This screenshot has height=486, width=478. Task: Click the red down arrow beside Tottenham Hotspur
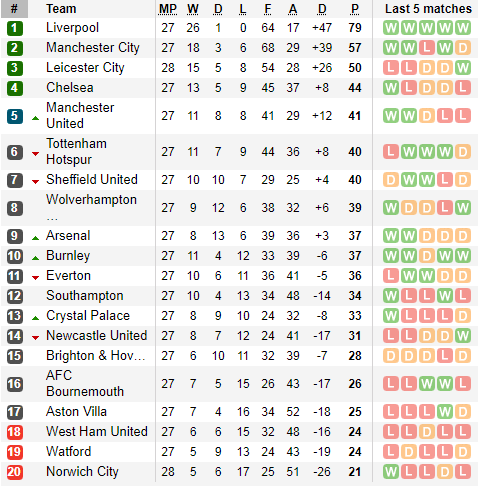35,153
